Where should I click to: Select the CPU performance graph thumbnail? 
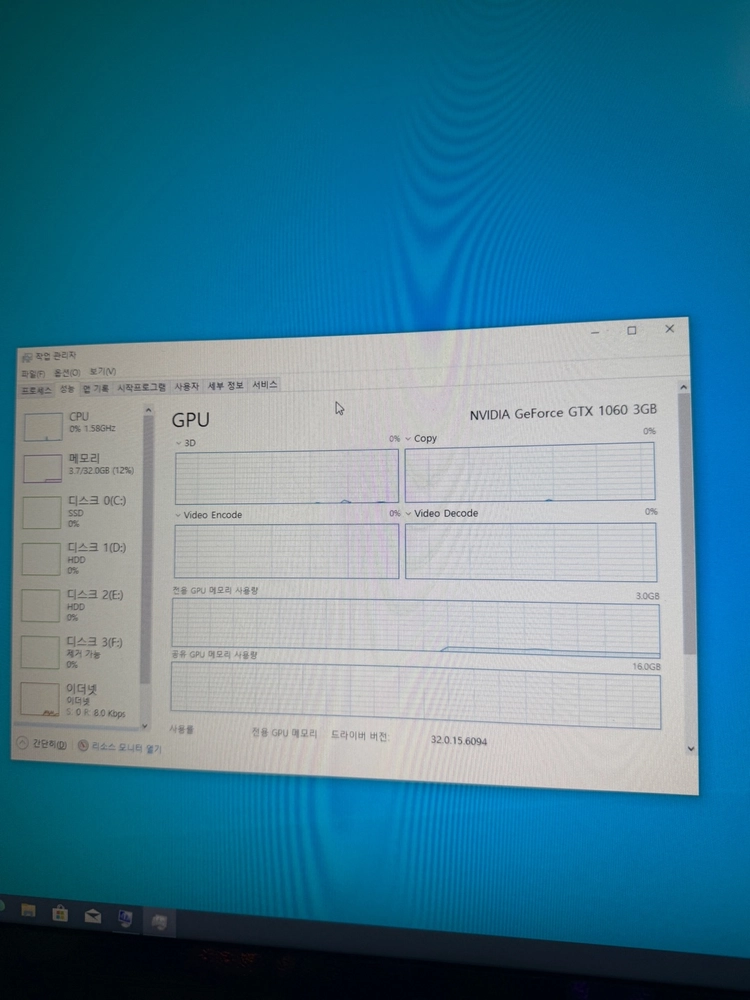43,427
